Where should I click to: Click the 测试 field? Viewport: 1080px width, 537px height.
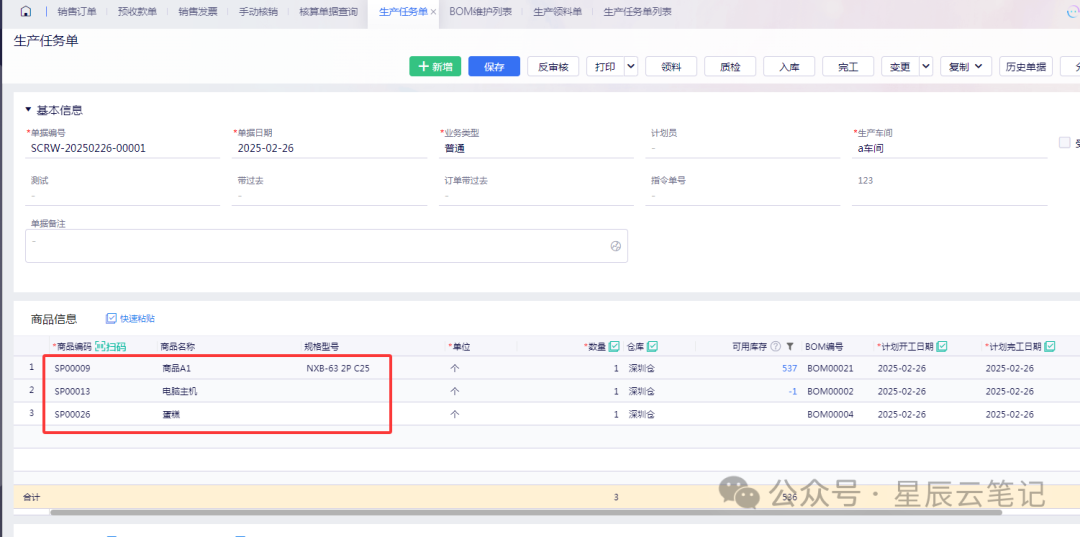(x=123, y=196)
